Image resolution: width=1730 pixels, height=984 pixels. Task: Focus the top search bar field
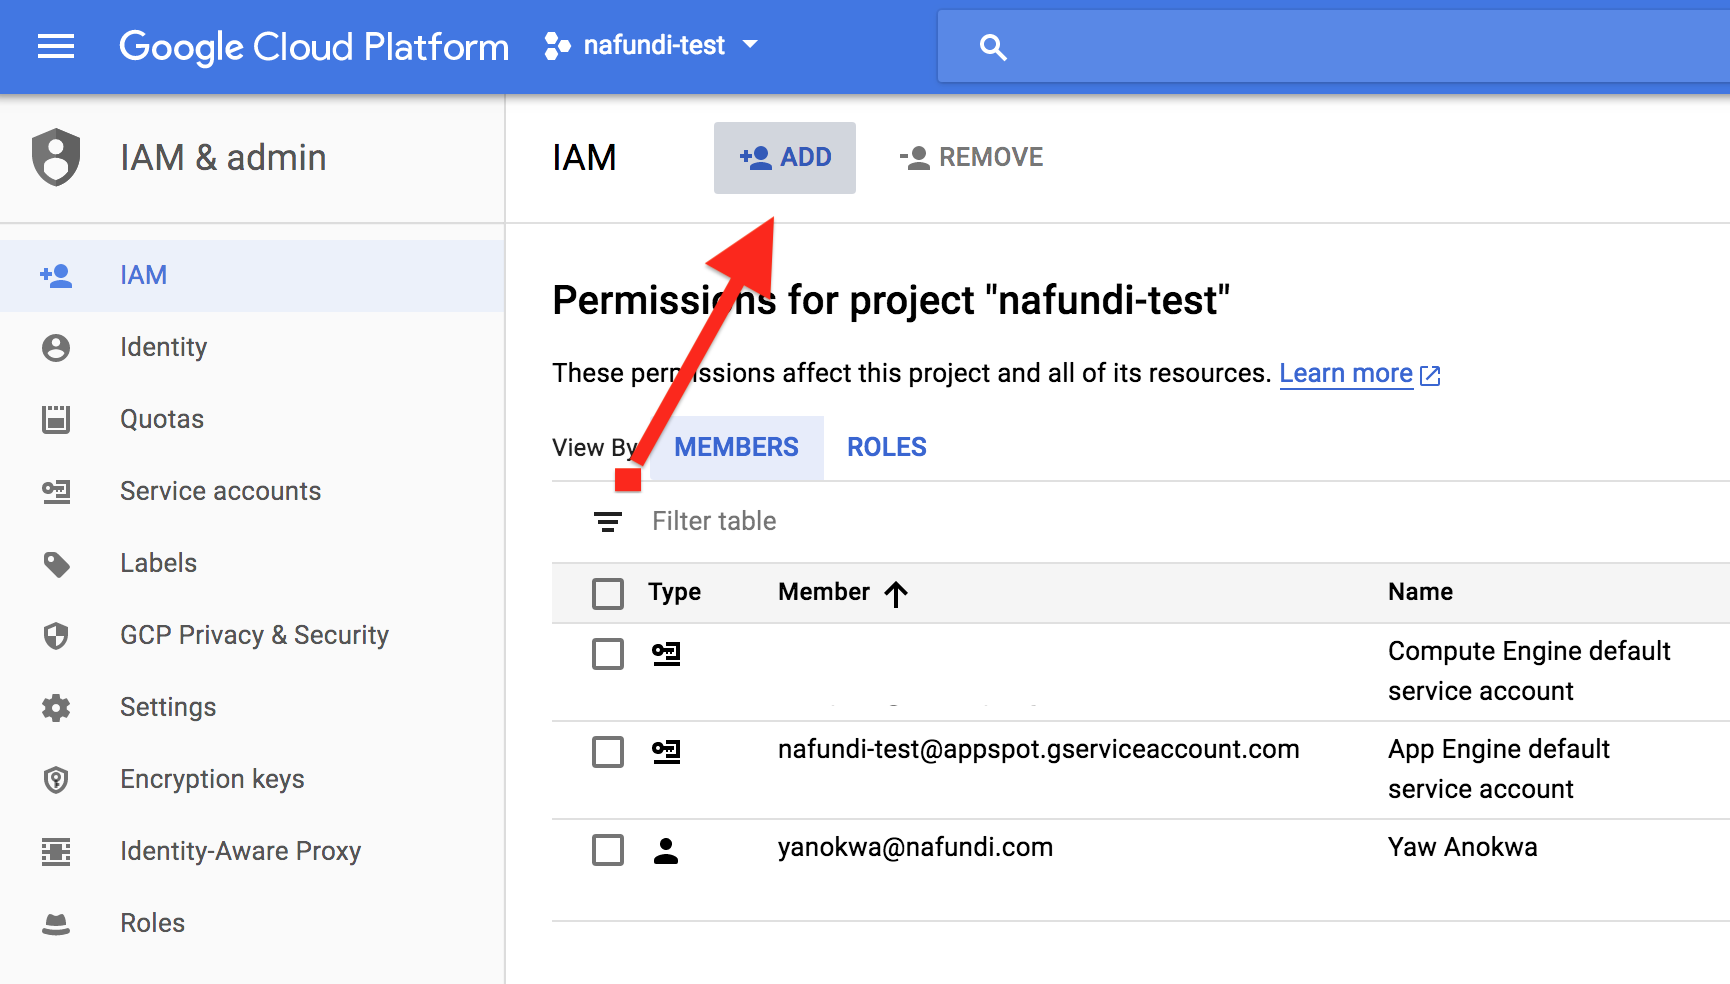[1334, 46]
